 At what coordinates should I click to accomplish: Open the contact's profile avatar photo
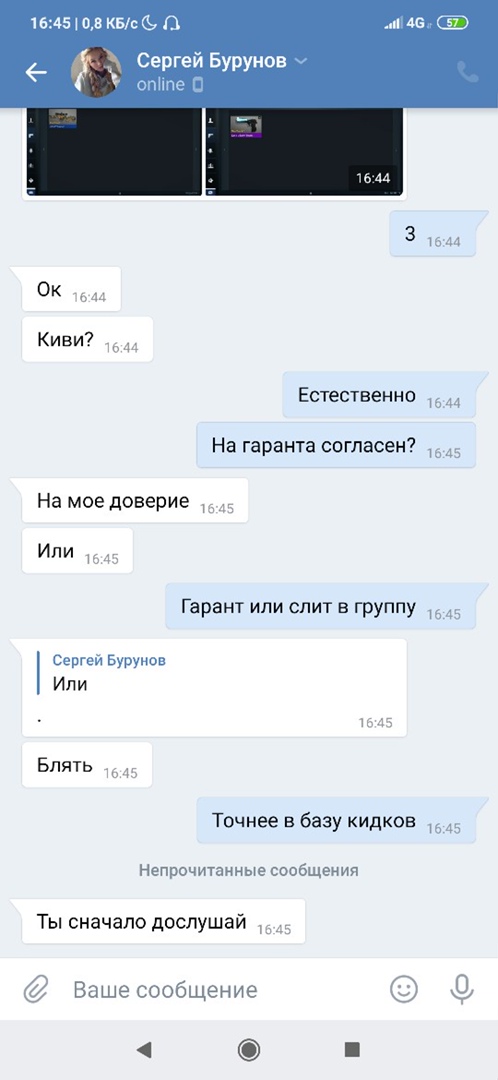[x=96, y=72]
